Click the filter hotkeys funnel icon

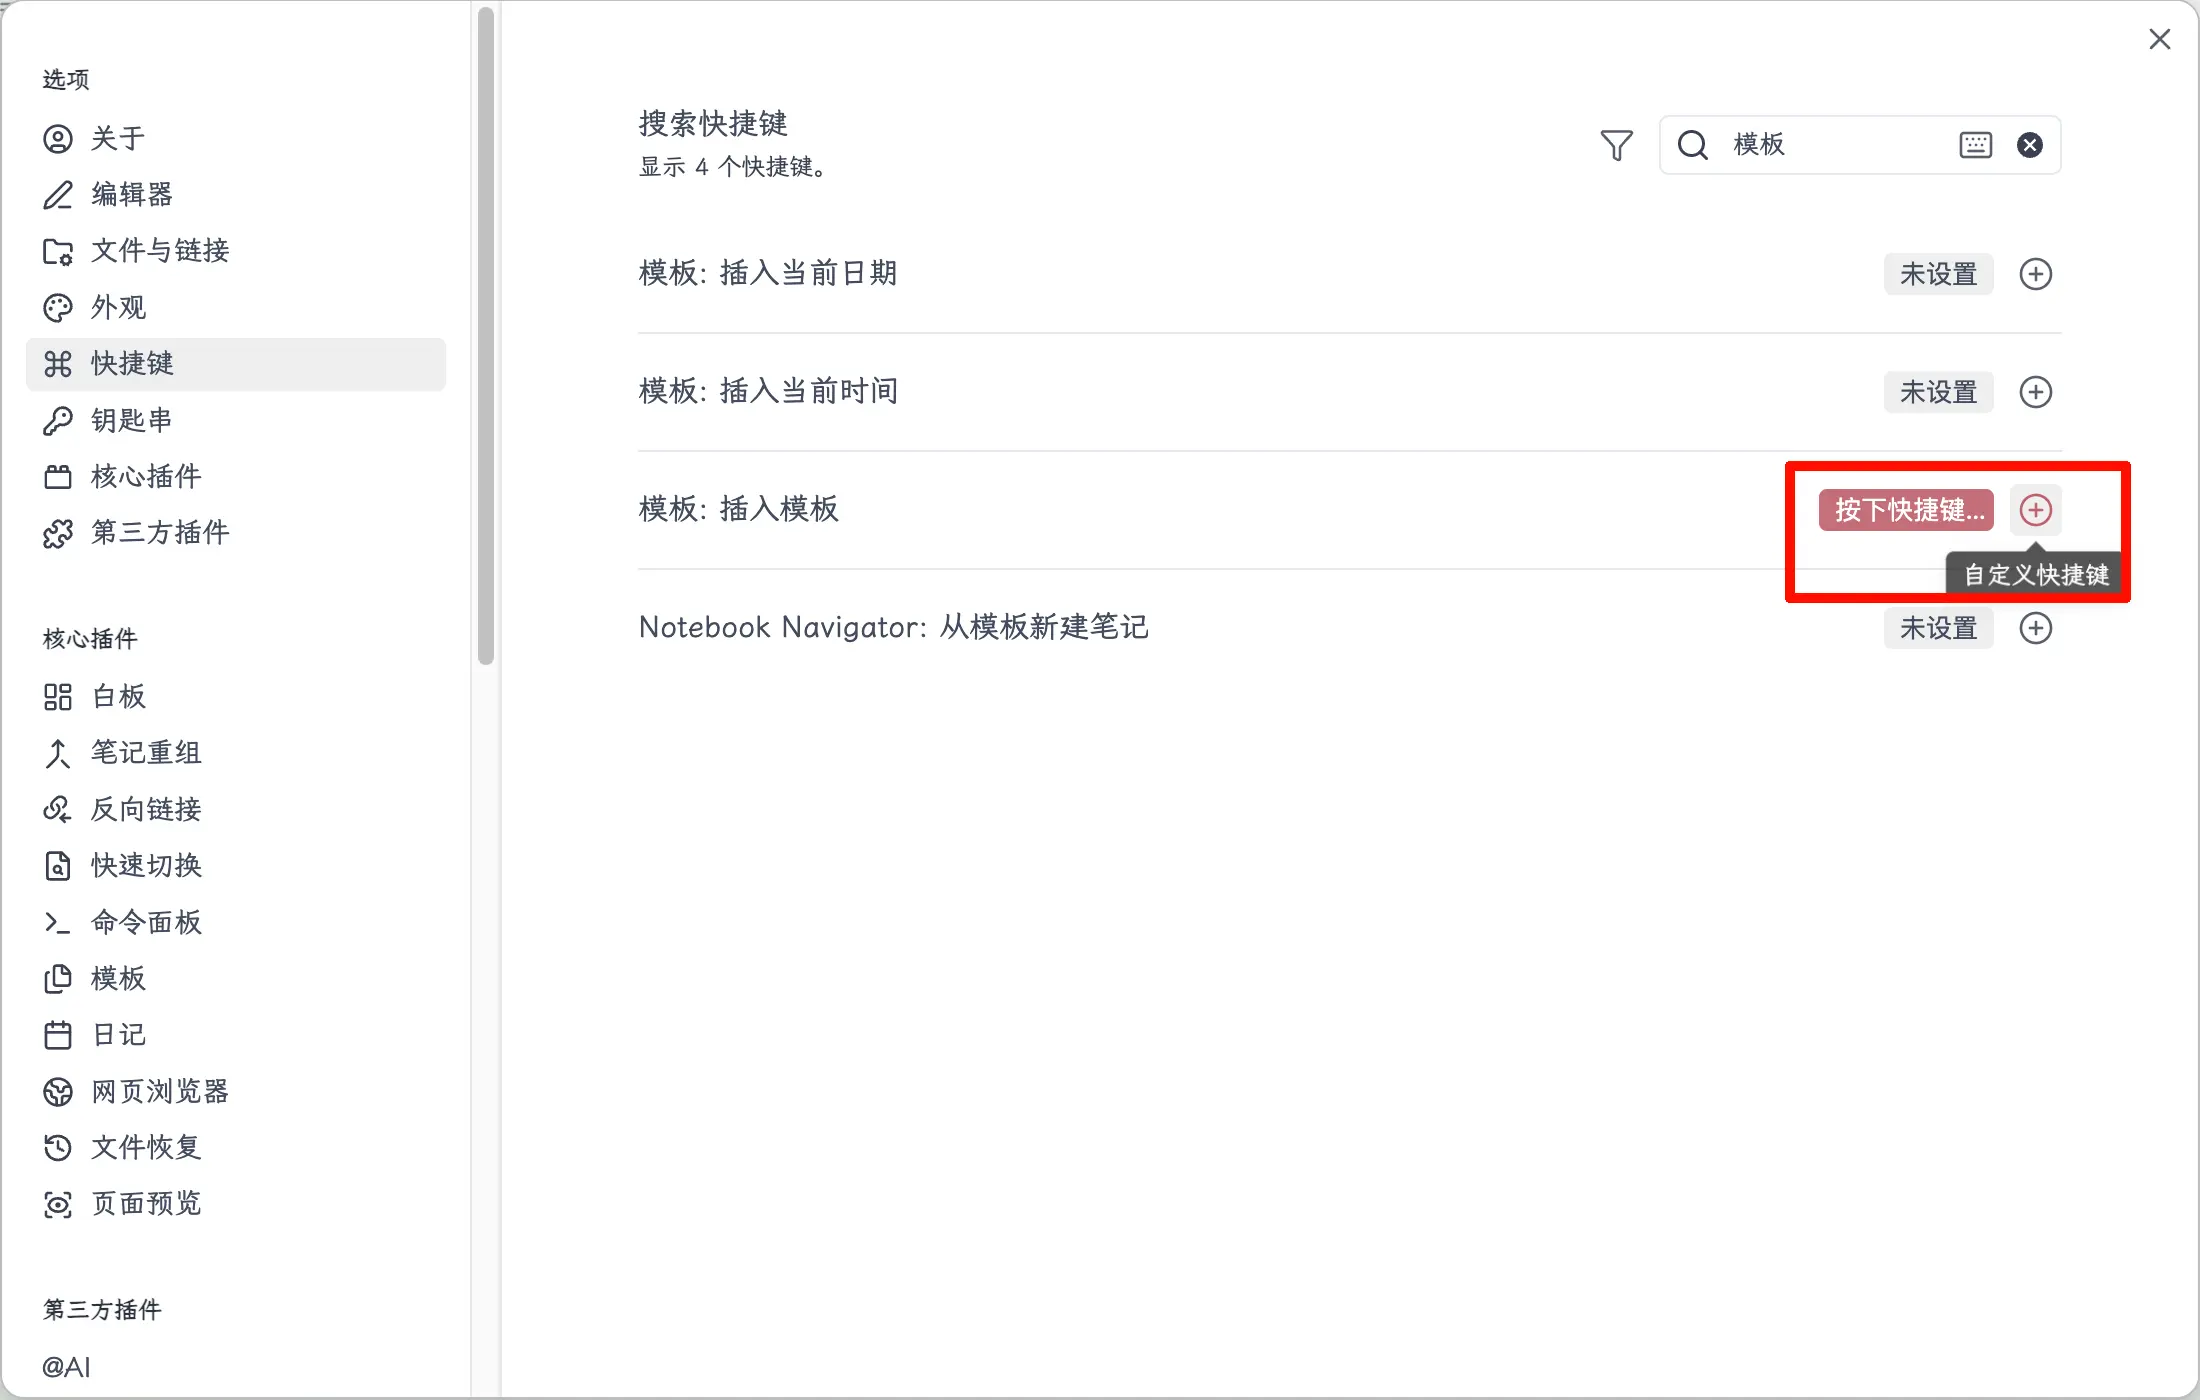pos(1616,145)
